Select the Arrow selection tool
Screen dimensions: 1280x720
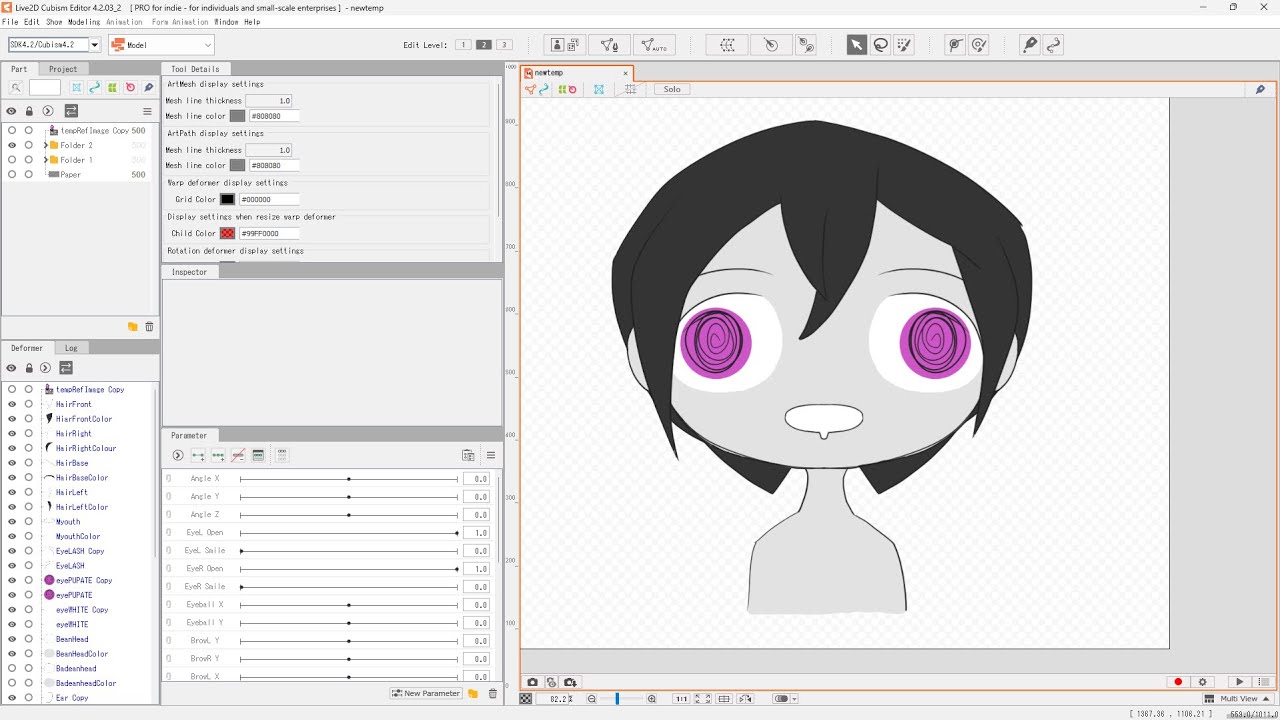[x=857, y=45]
